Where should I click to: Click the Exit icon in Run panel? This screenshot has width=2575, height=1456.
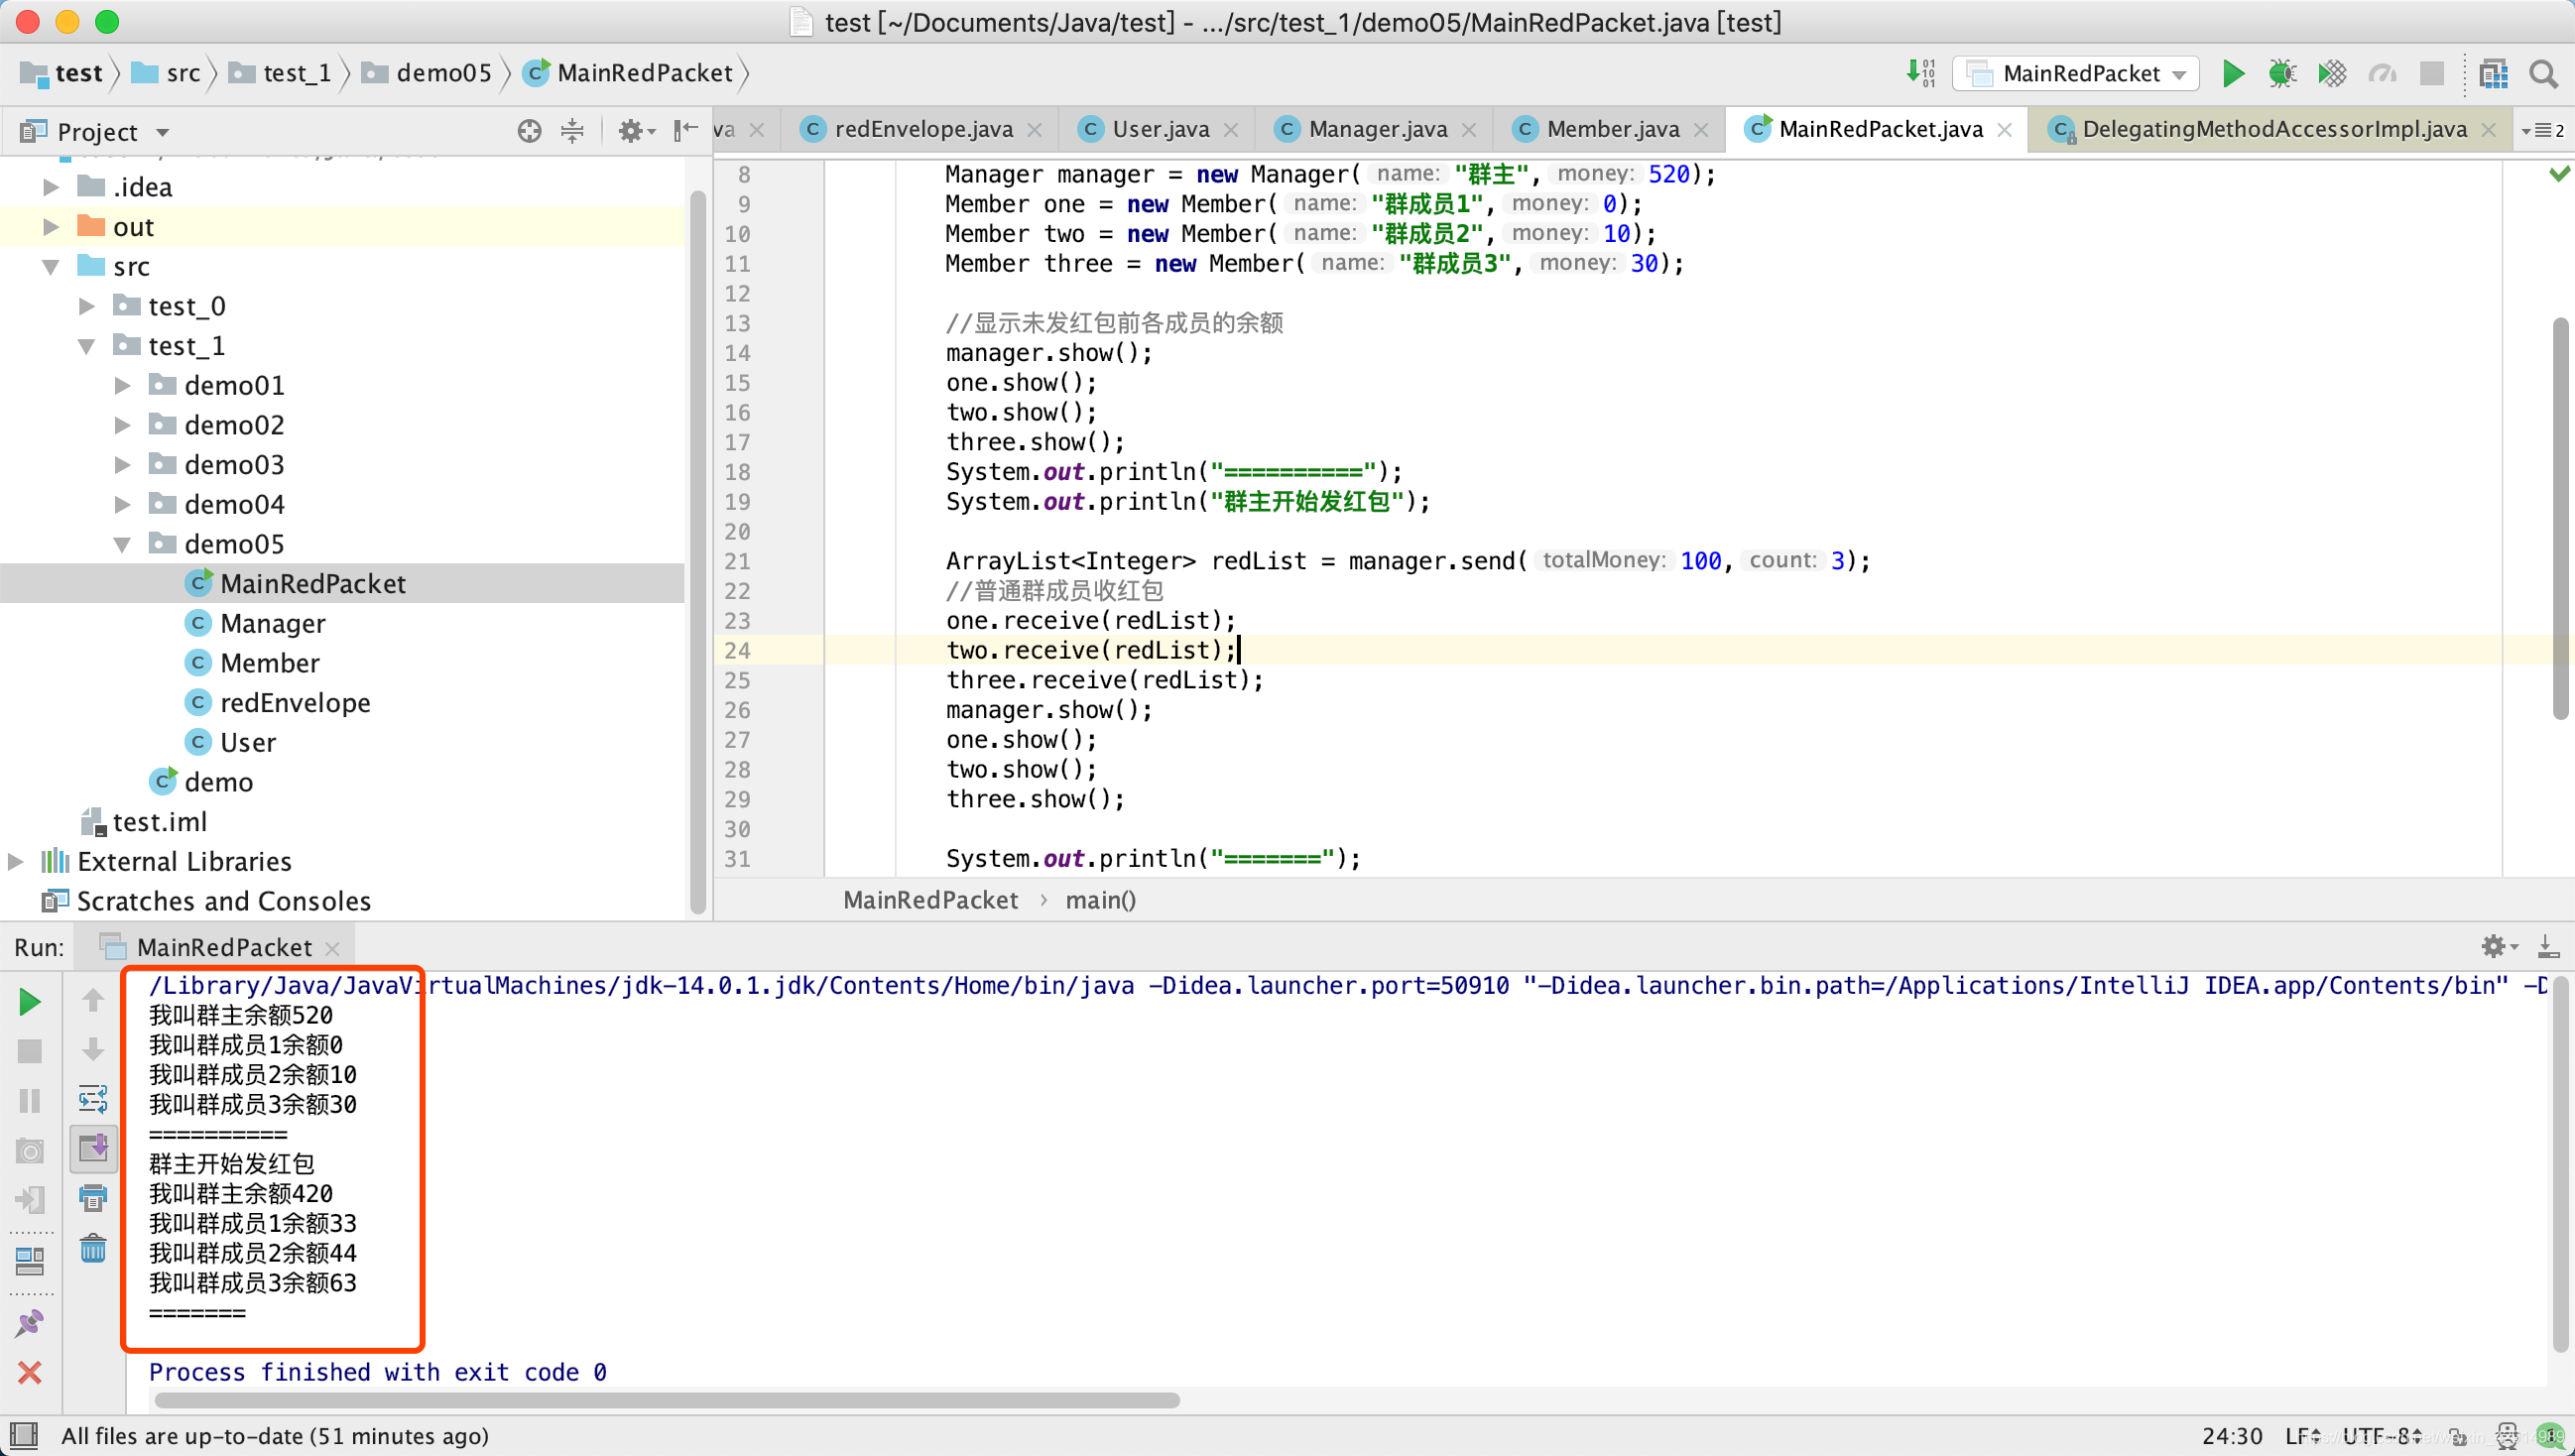point(30,1199)
